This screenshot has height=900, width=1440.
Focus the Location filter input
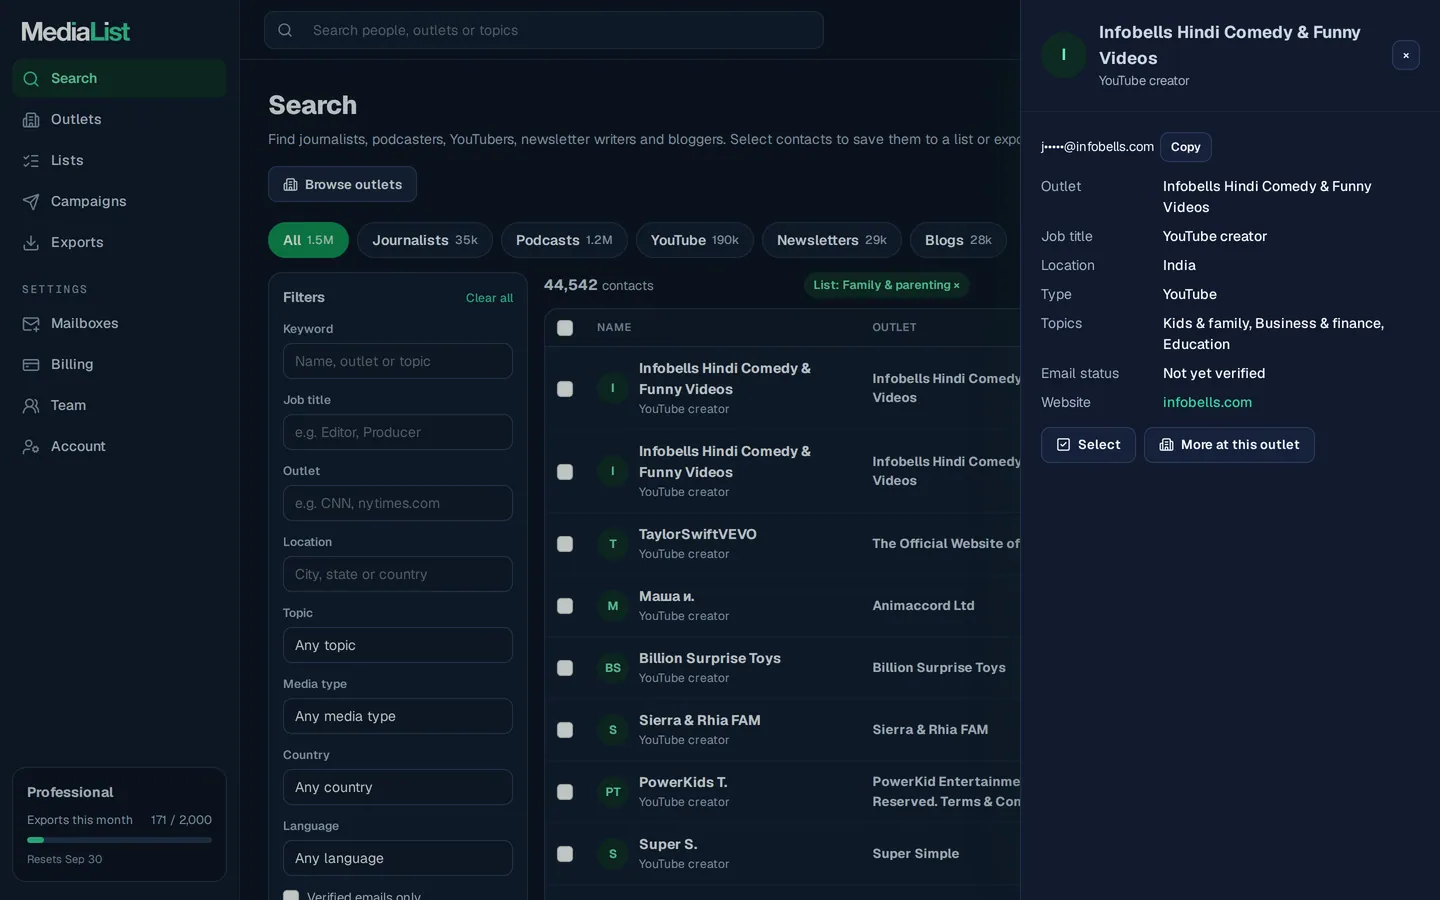(x=398, y=574)
